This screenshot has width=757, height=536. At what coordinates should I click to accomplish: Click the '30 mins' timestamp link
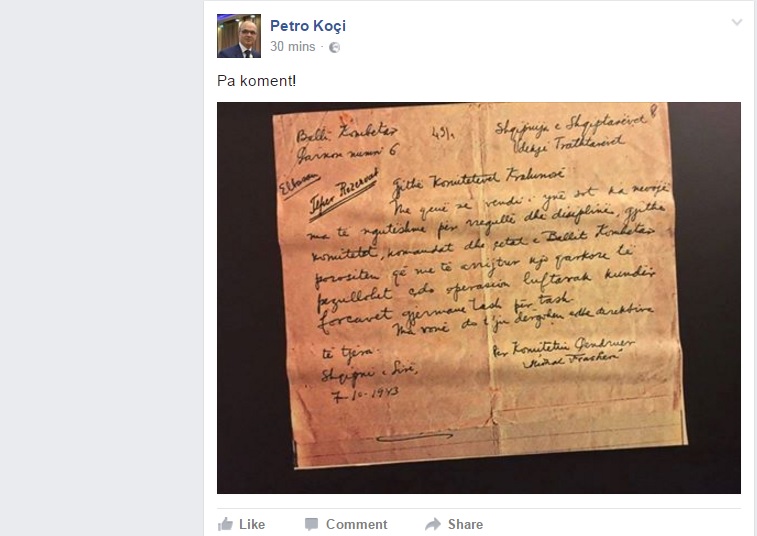(293, 47)
